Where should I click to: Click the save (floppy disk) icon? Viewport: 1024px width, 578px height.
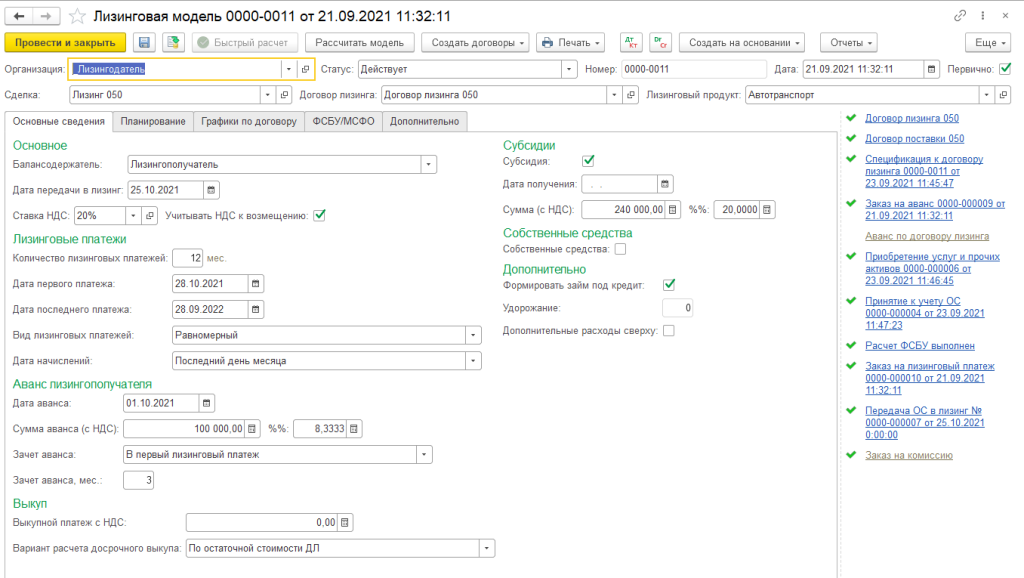click(144, 43)
